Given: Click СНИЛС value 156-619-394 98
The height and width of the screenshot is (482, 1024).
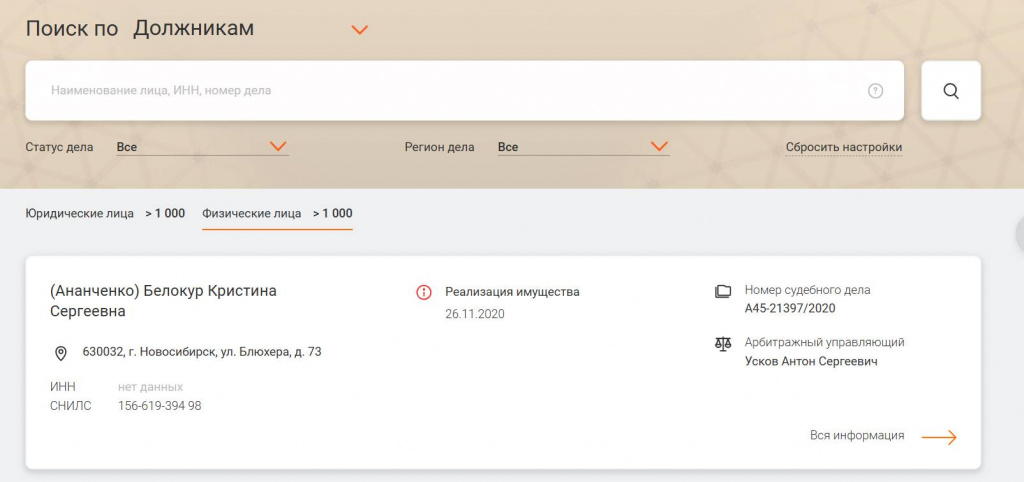Looking at the screenshot, I should [159, 406].
